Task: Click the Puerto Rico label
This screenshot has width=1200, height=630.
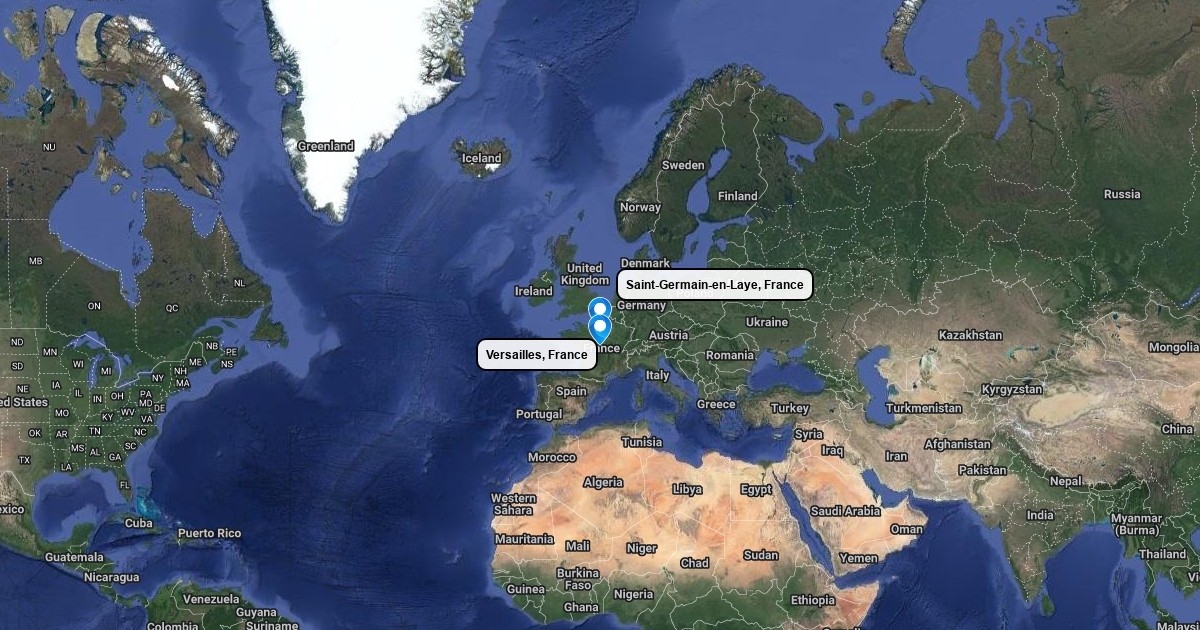Action: click(210, 533)
